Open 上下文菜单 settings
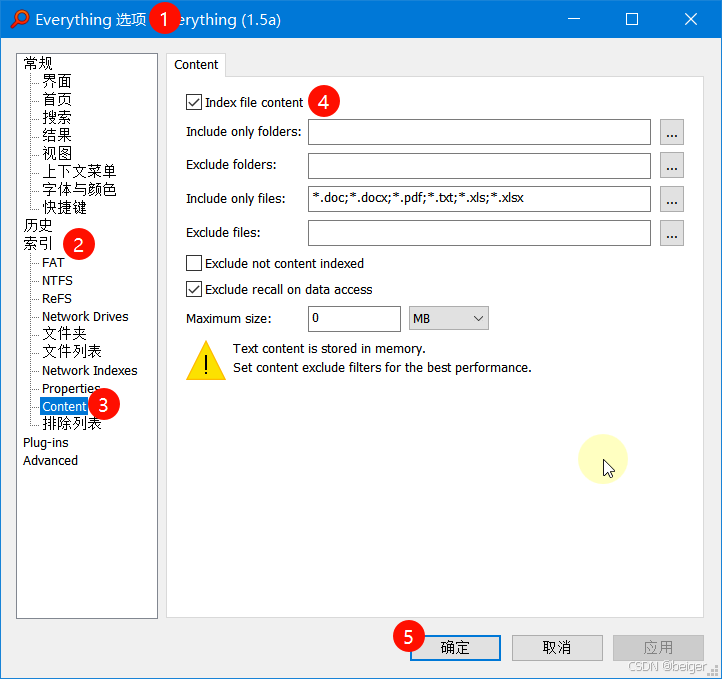Image resolution: width=722 pixels, height=679 pixels. coord(79,171)
